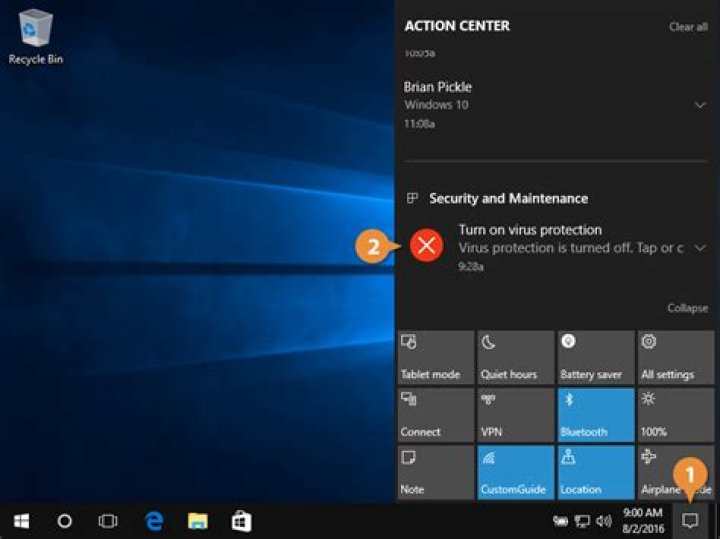Click the 8/2/2016 date in taskbar
The height and width of the screenshot is (539, 720).
point(643,529)
